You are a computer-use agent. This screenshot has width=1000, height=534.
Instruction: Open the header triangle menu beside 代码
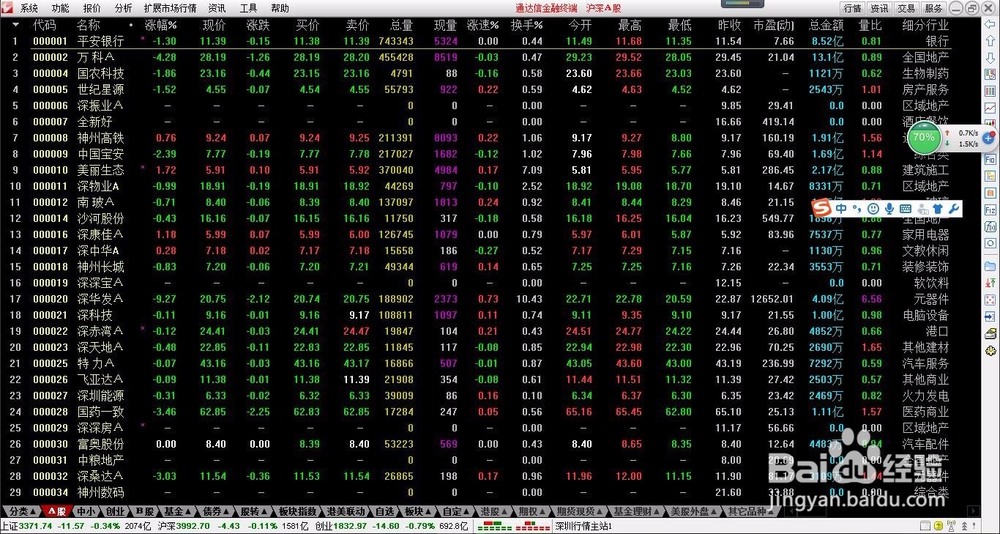16,26
